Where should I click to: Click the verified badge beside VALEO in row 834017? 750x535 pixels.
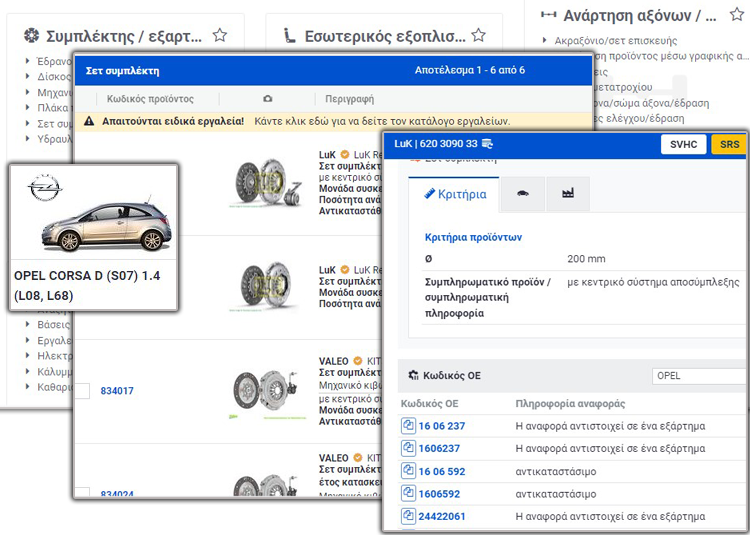[x=357, y=361]
